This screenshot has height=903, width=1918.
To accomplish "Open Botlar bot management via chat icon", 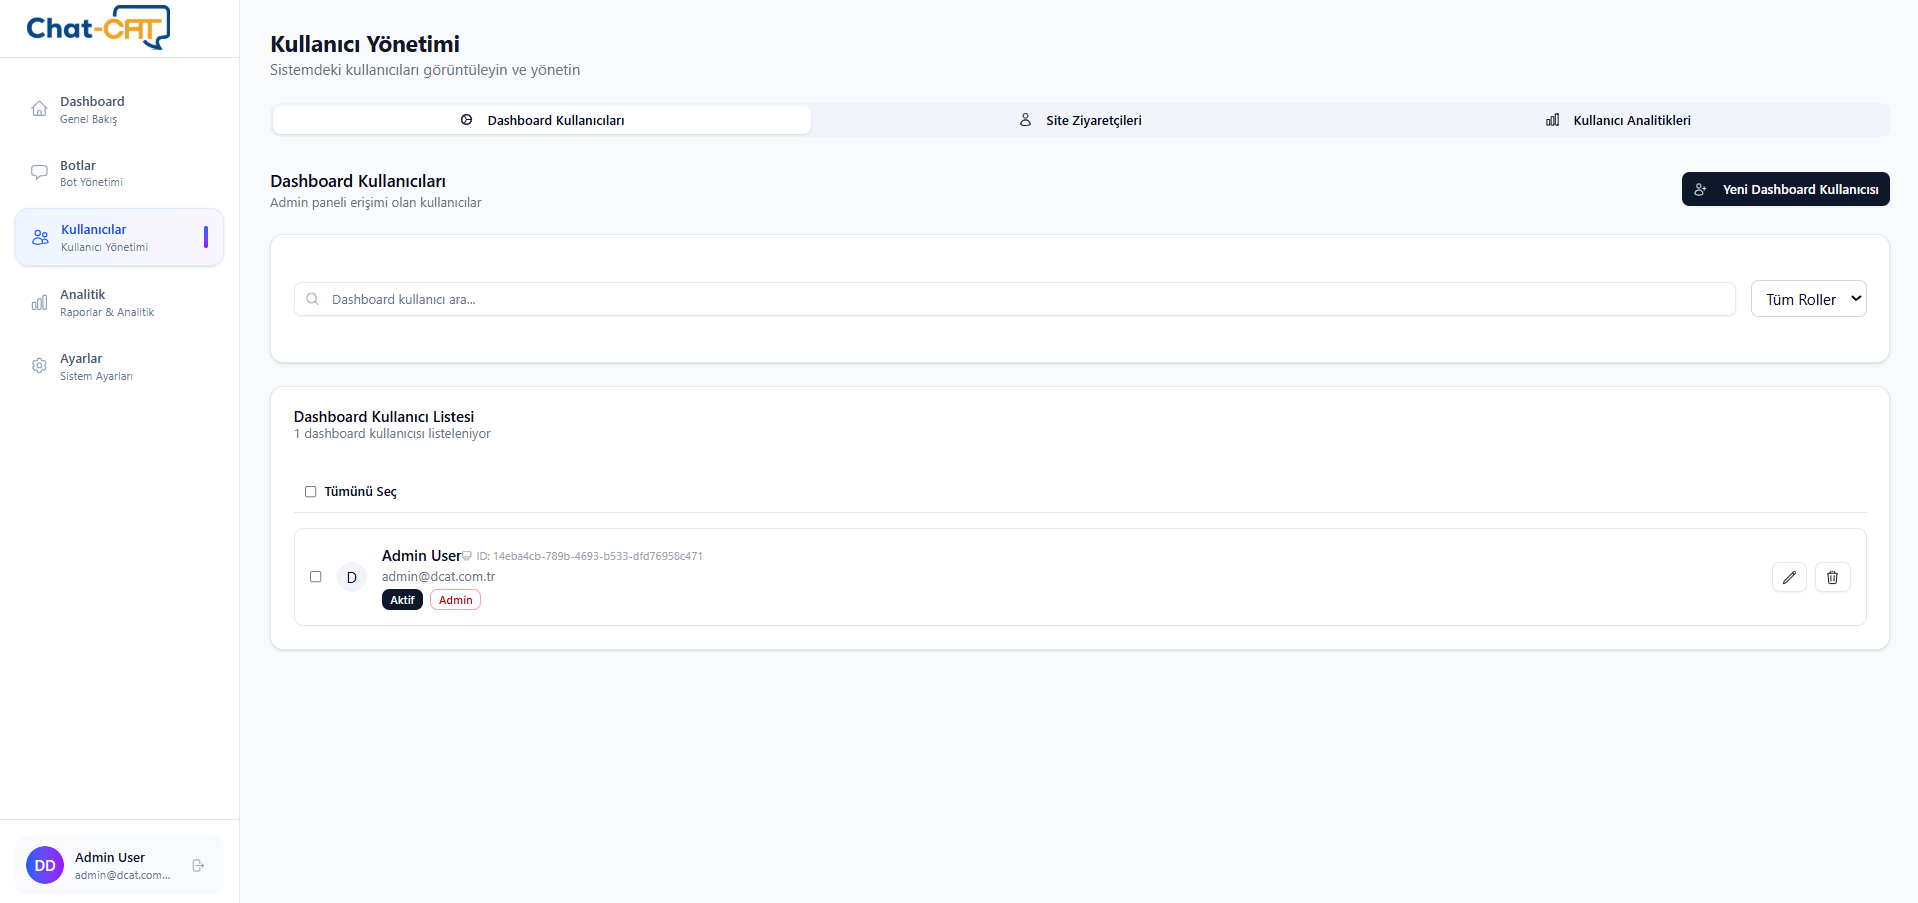I will [x=38, y=172].
